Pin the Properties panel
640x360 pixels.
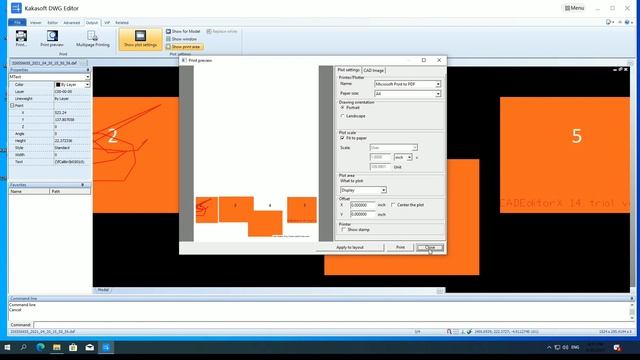(87, 70)
